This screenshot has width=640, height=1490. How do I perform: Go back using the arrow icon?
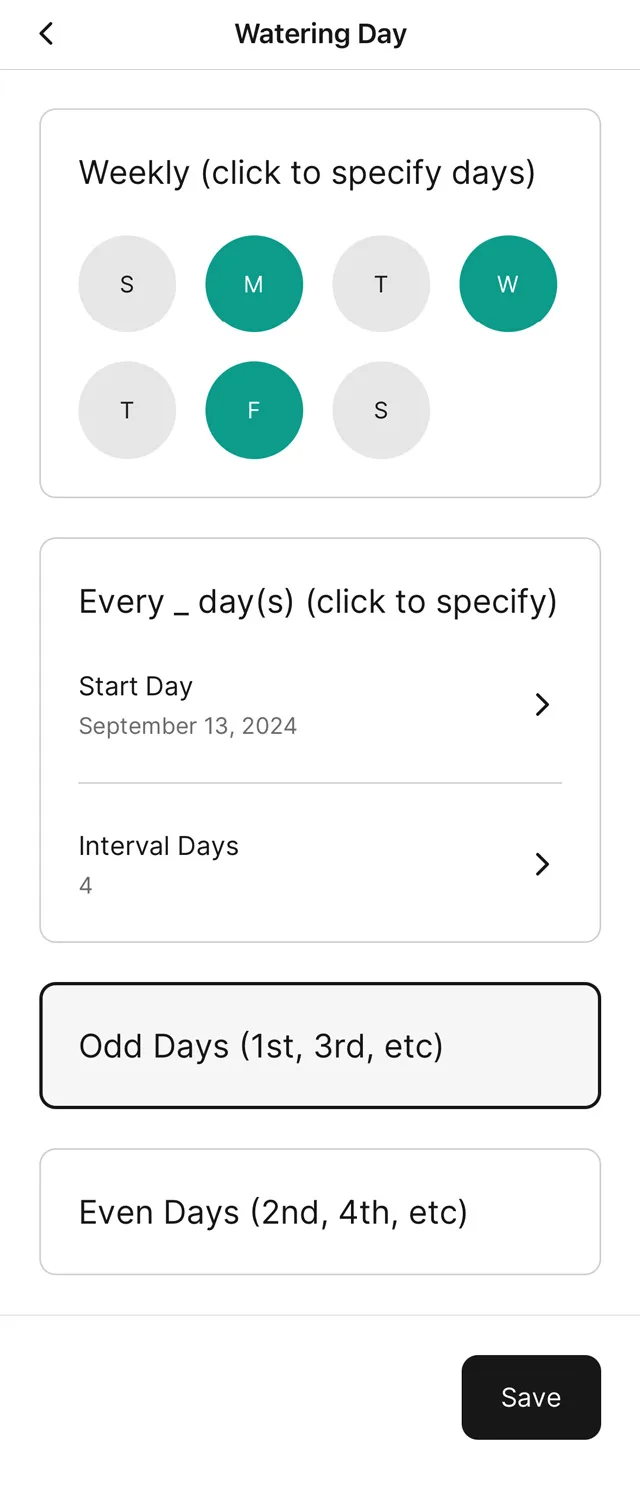[46, 34]
